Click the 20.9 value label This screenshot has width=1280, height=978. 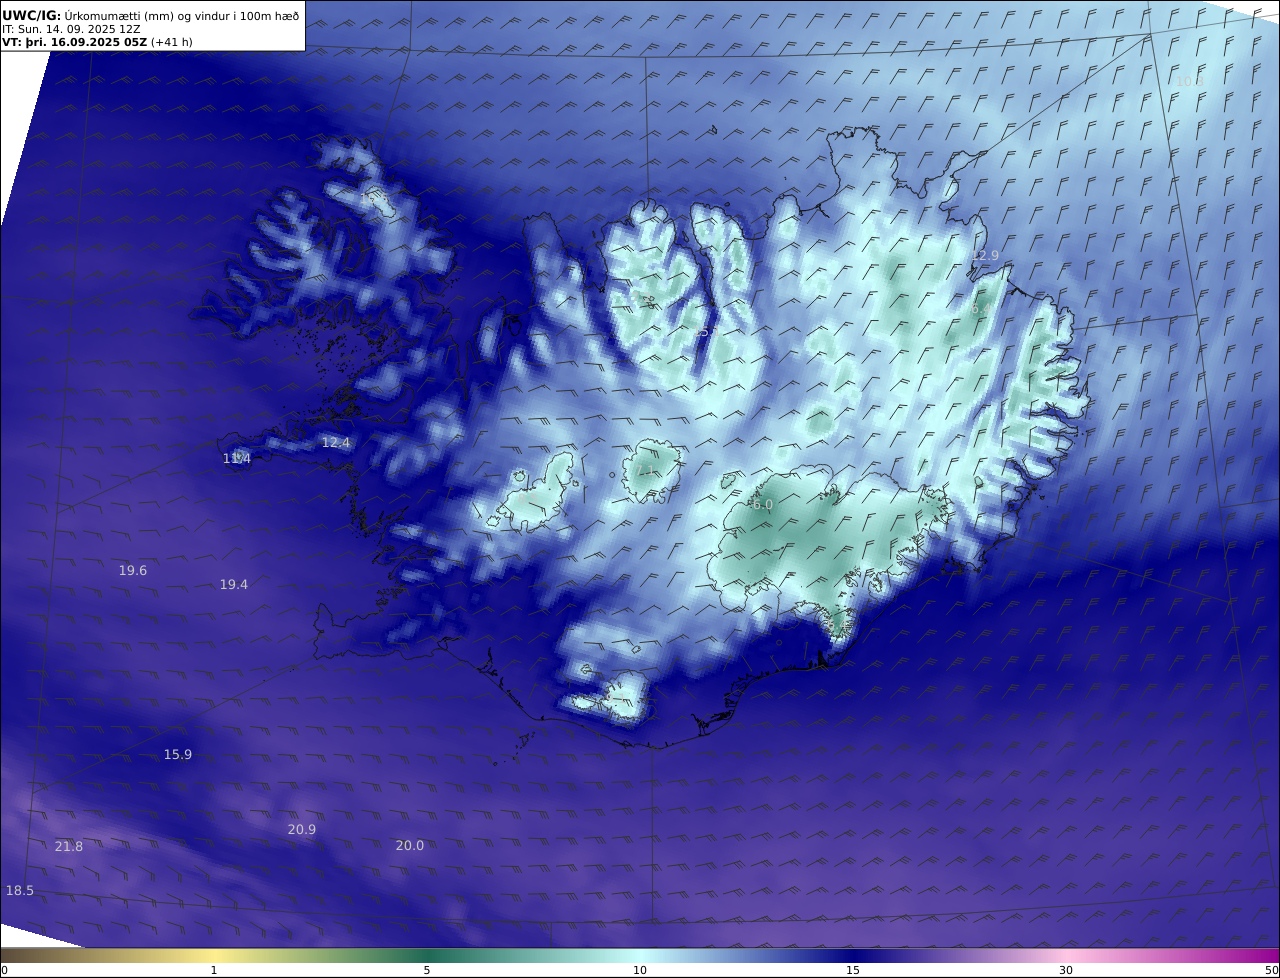[302, 829]
